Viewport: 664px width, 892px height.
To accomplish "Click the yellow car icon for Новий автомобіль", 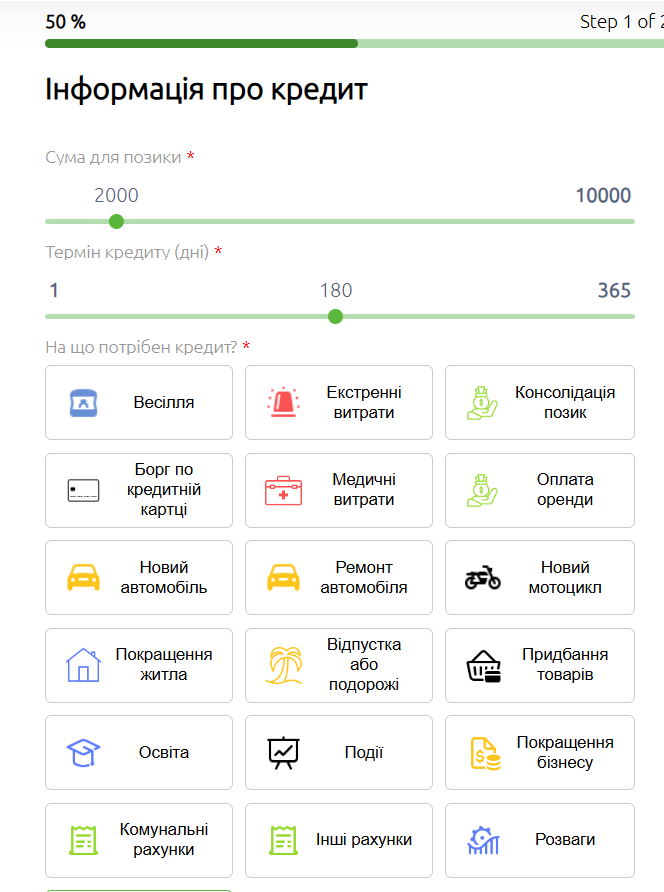I will coord(84,577).
